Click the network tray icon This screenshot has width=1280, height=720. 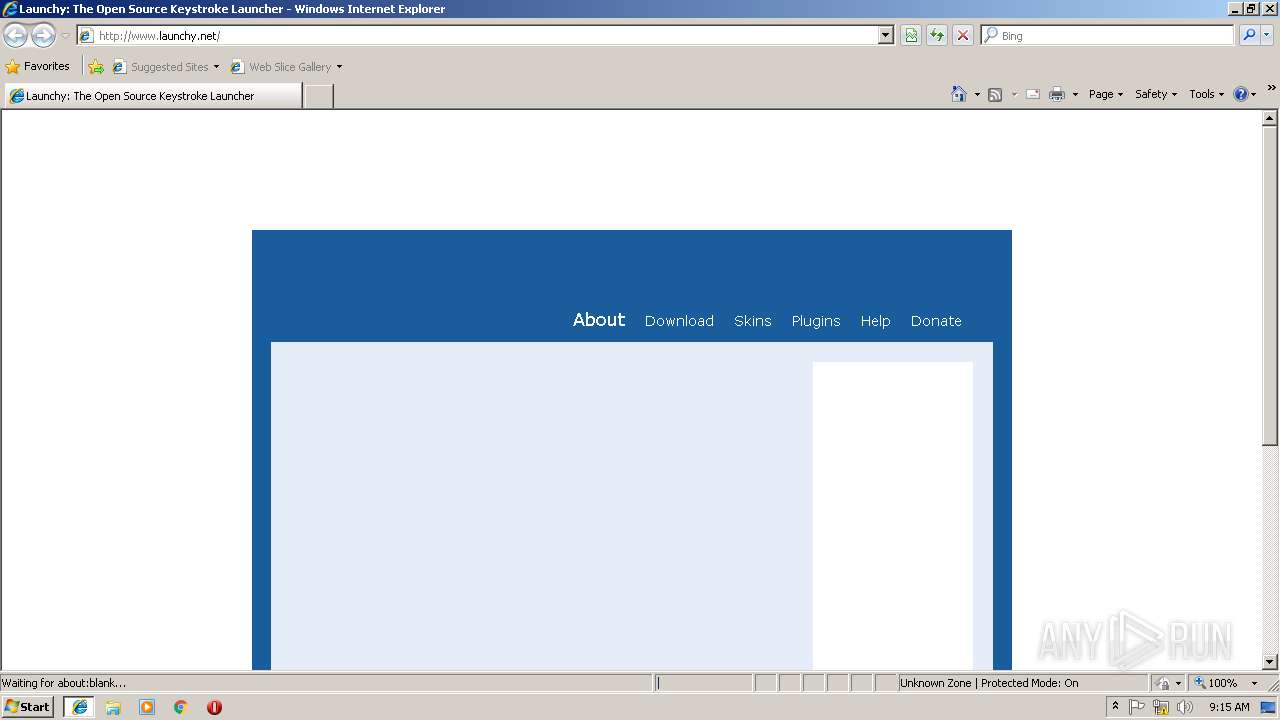click(1161, 707)
